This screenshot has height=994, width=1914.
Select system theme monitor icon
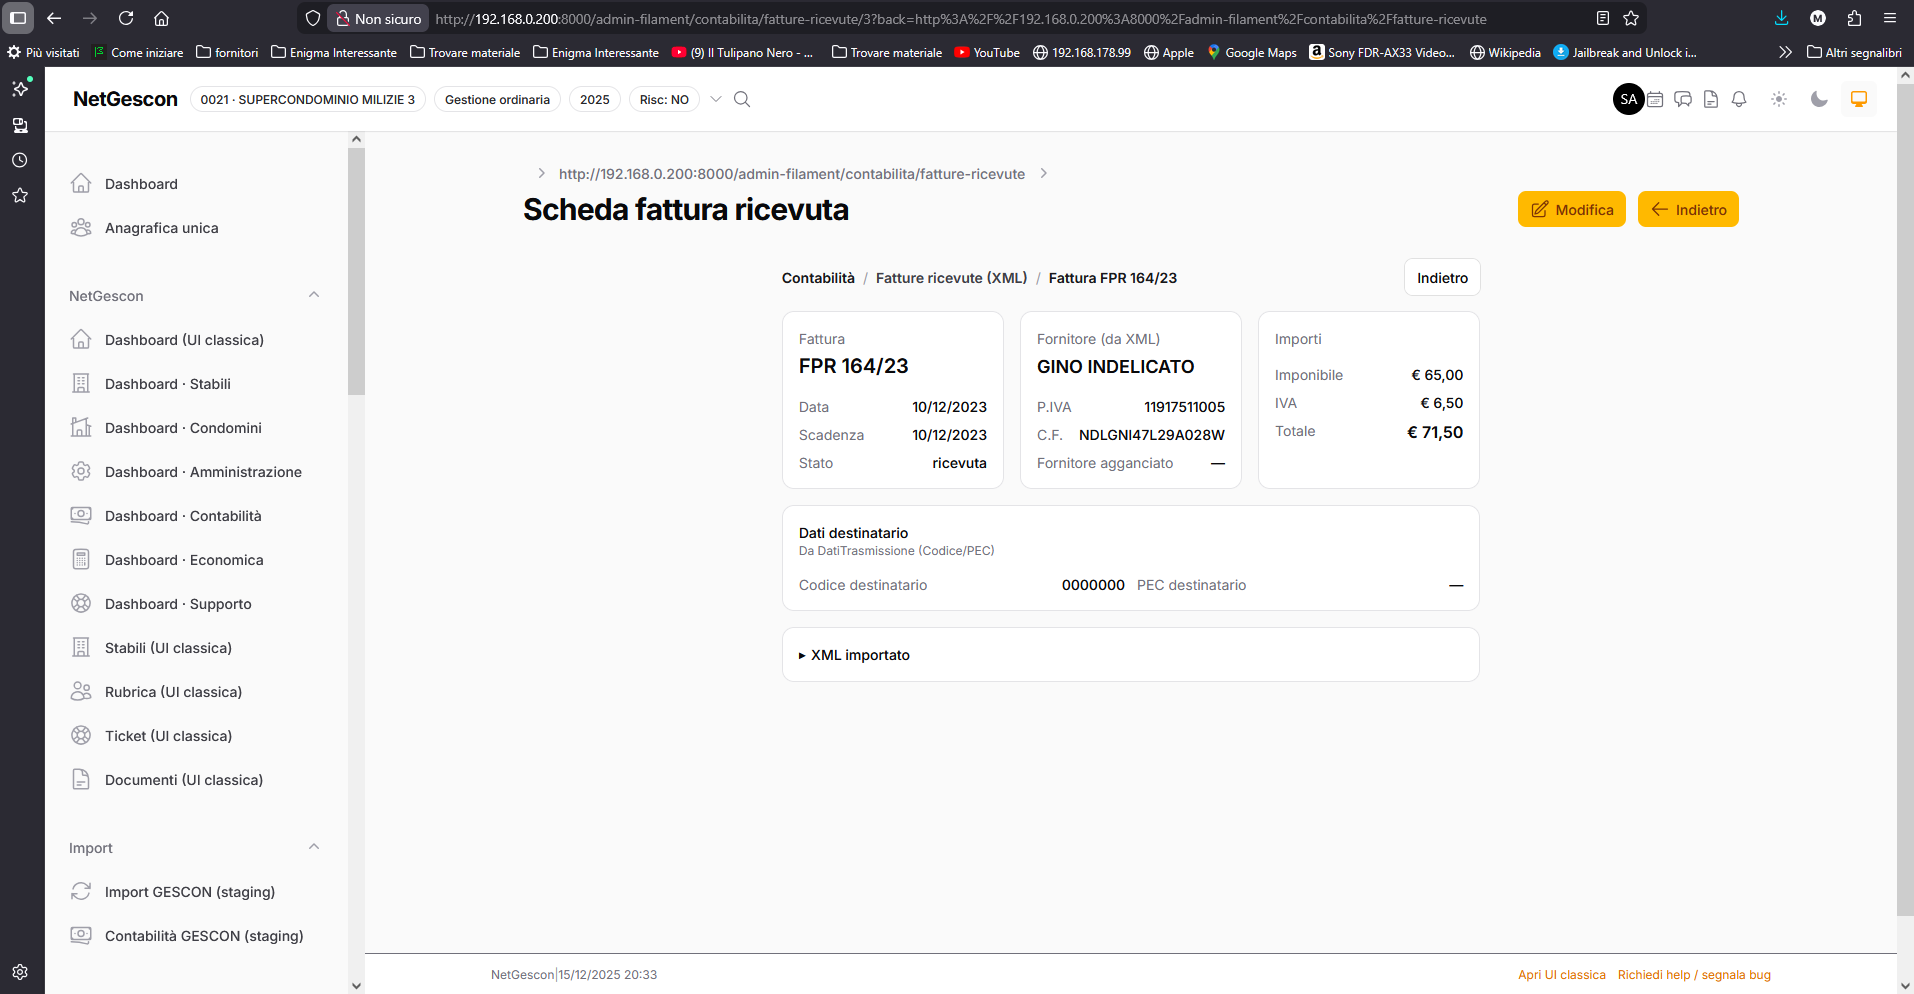tap(1859, 99)
